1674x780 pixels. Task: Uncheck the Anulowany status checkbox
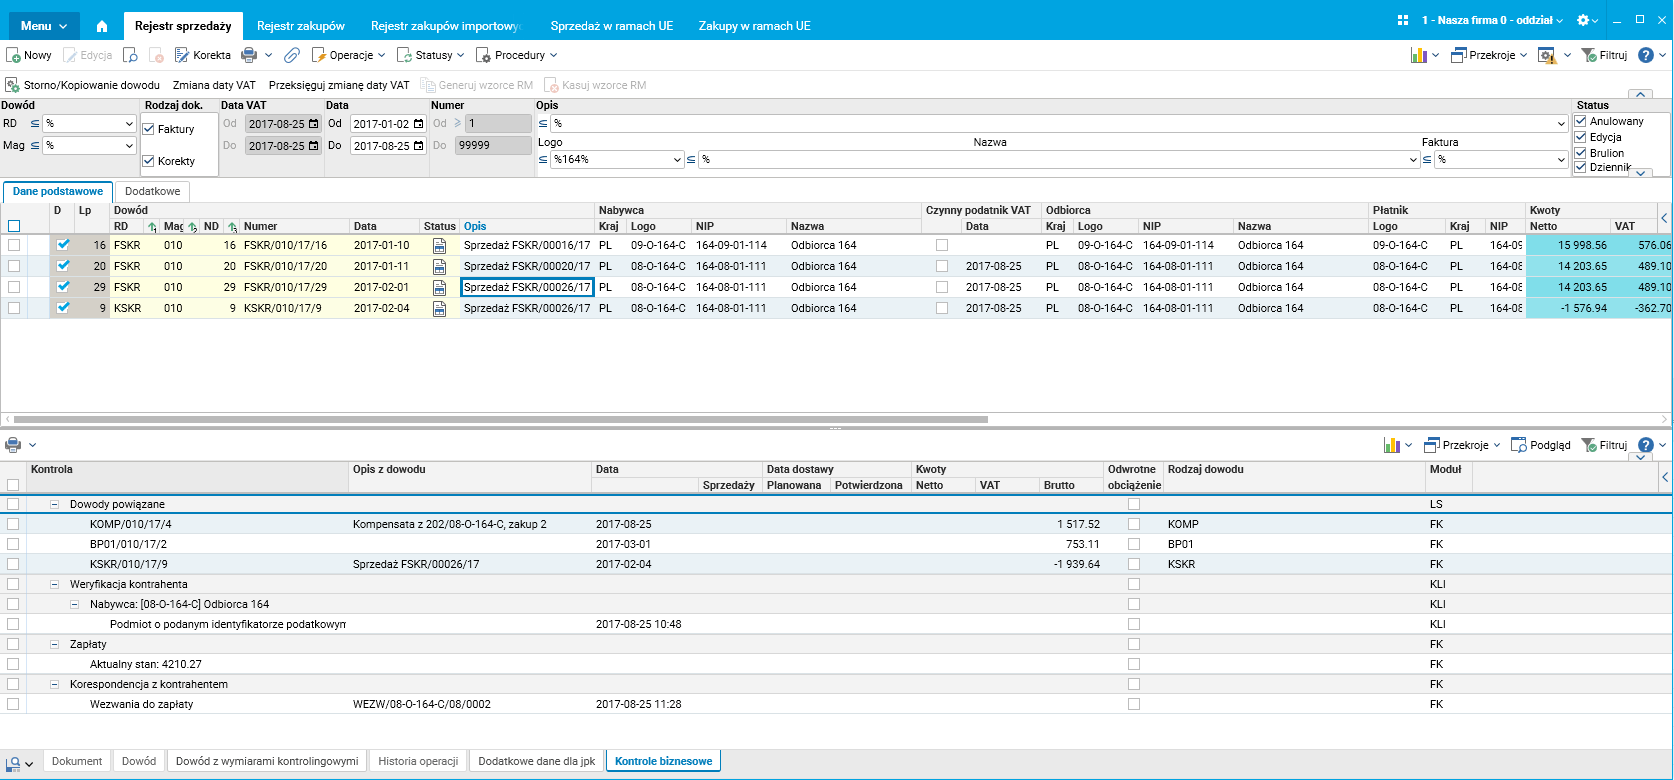(1581, 121)
